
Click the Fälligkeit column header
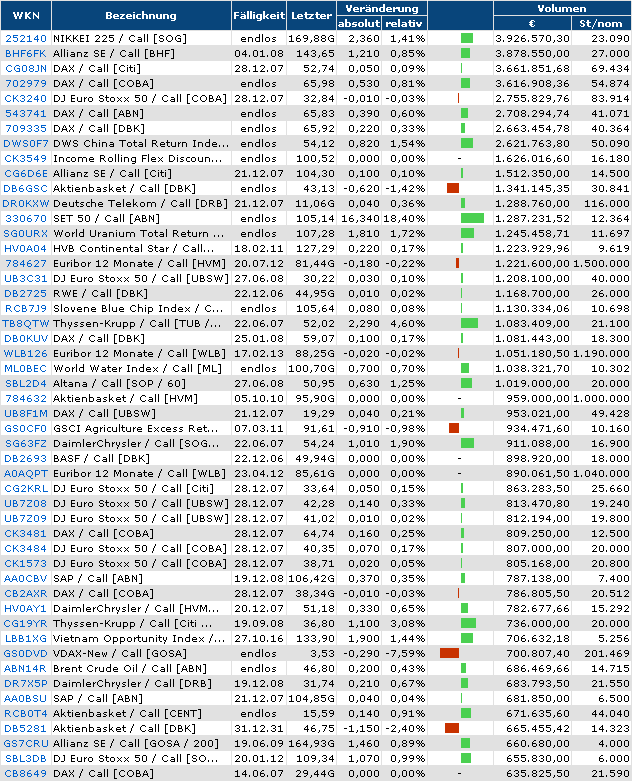pos(258,15)
